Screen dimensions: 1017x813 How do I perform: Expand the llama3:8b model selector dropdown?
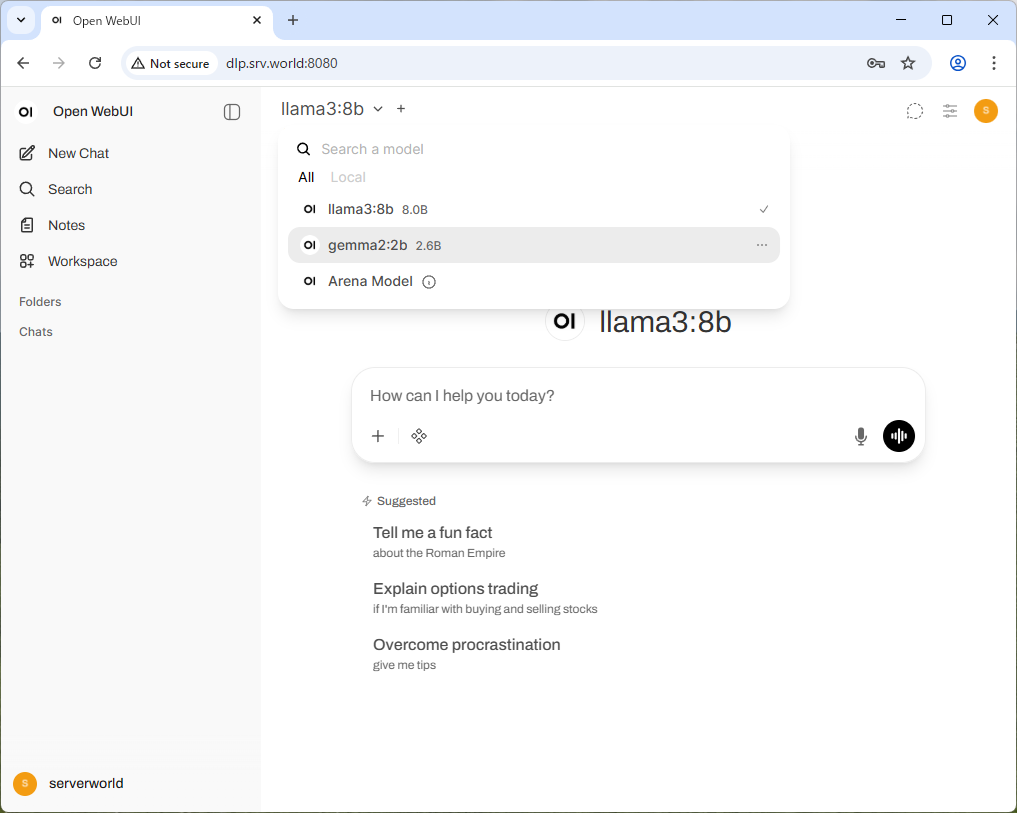tap(331, 109)
